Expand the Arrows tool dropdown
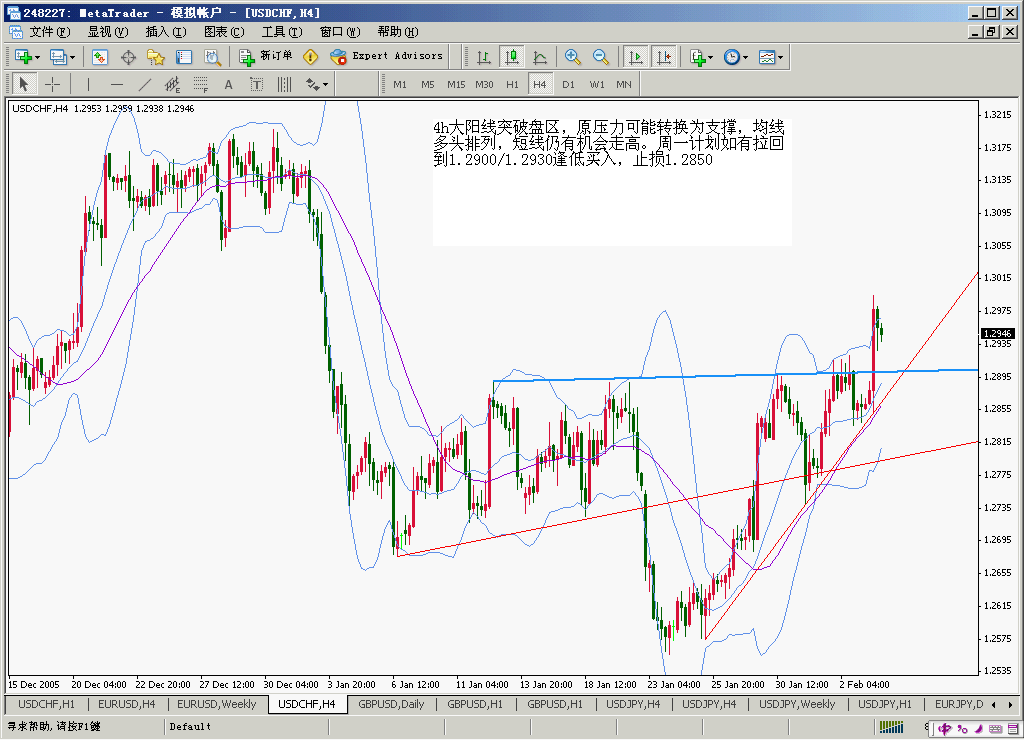Viewport: 1024px width, 740px height. click(325, 84)
